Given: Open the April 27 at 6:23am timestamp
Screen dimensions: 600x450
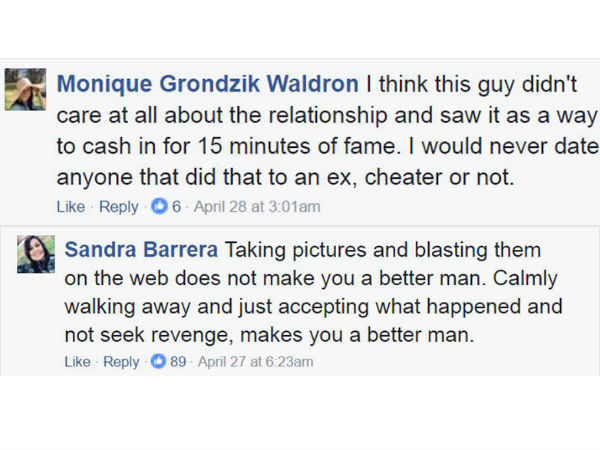Looking at the screenshot, I should 255,362.
